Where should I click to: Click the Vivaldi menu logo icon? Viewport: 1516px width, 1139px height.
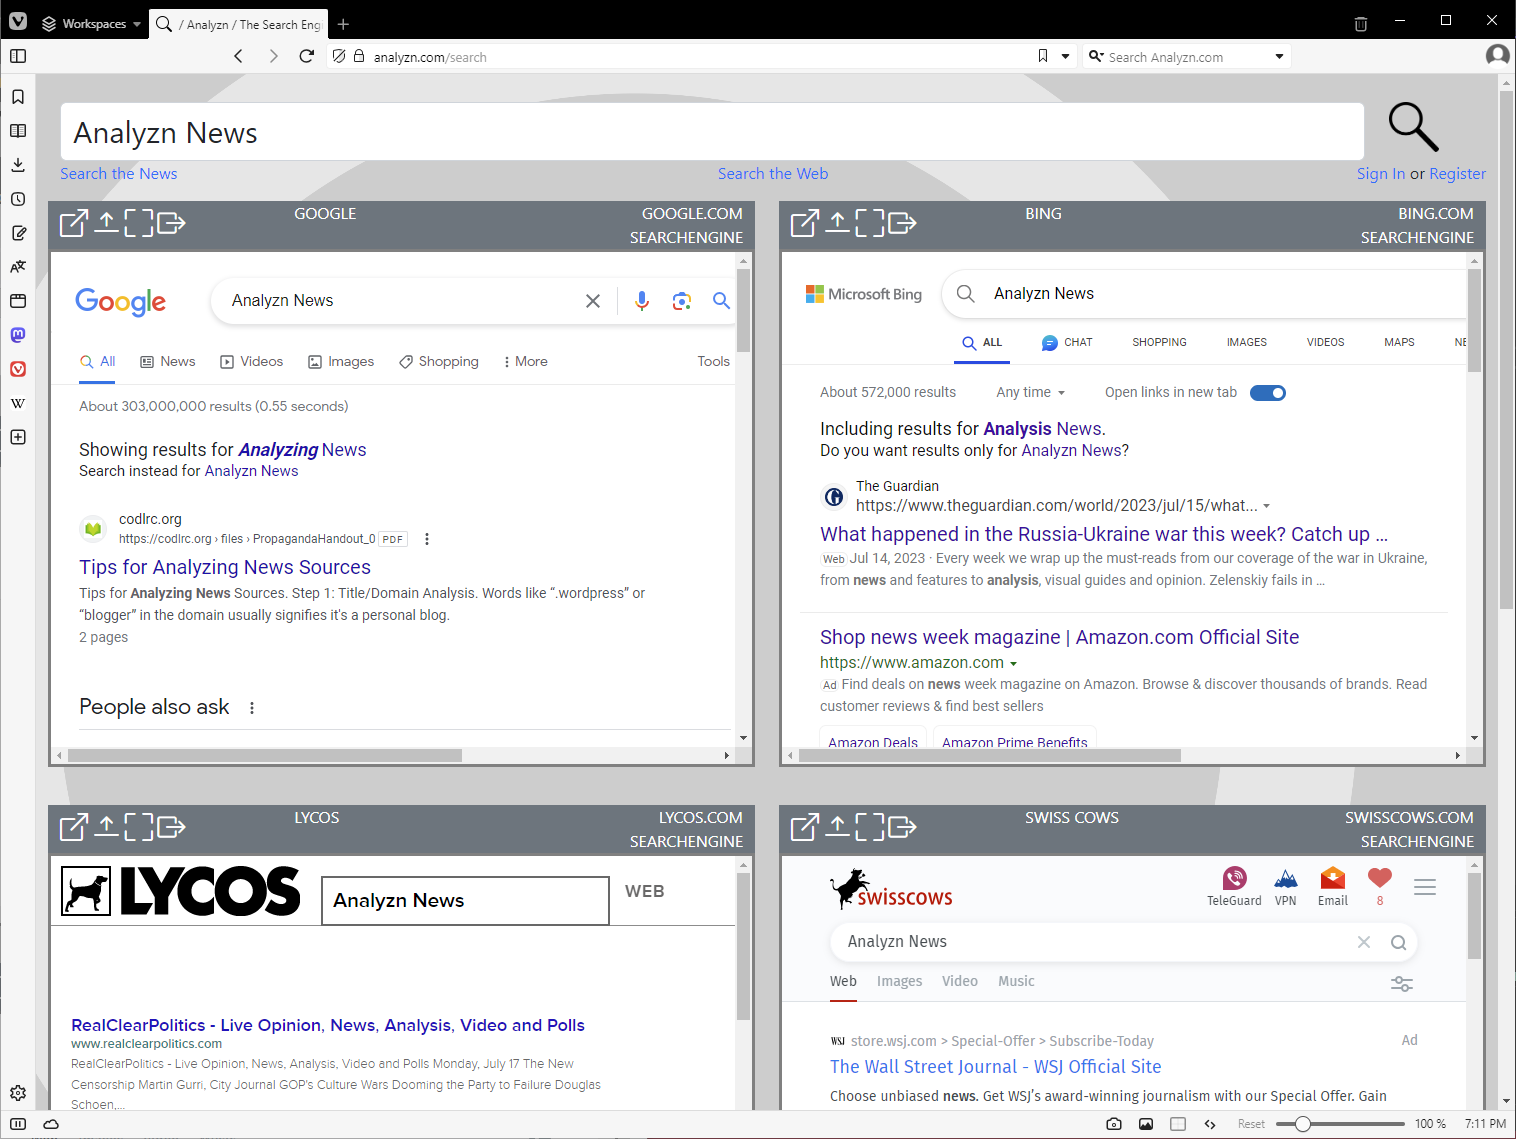(x=18, y=22)
